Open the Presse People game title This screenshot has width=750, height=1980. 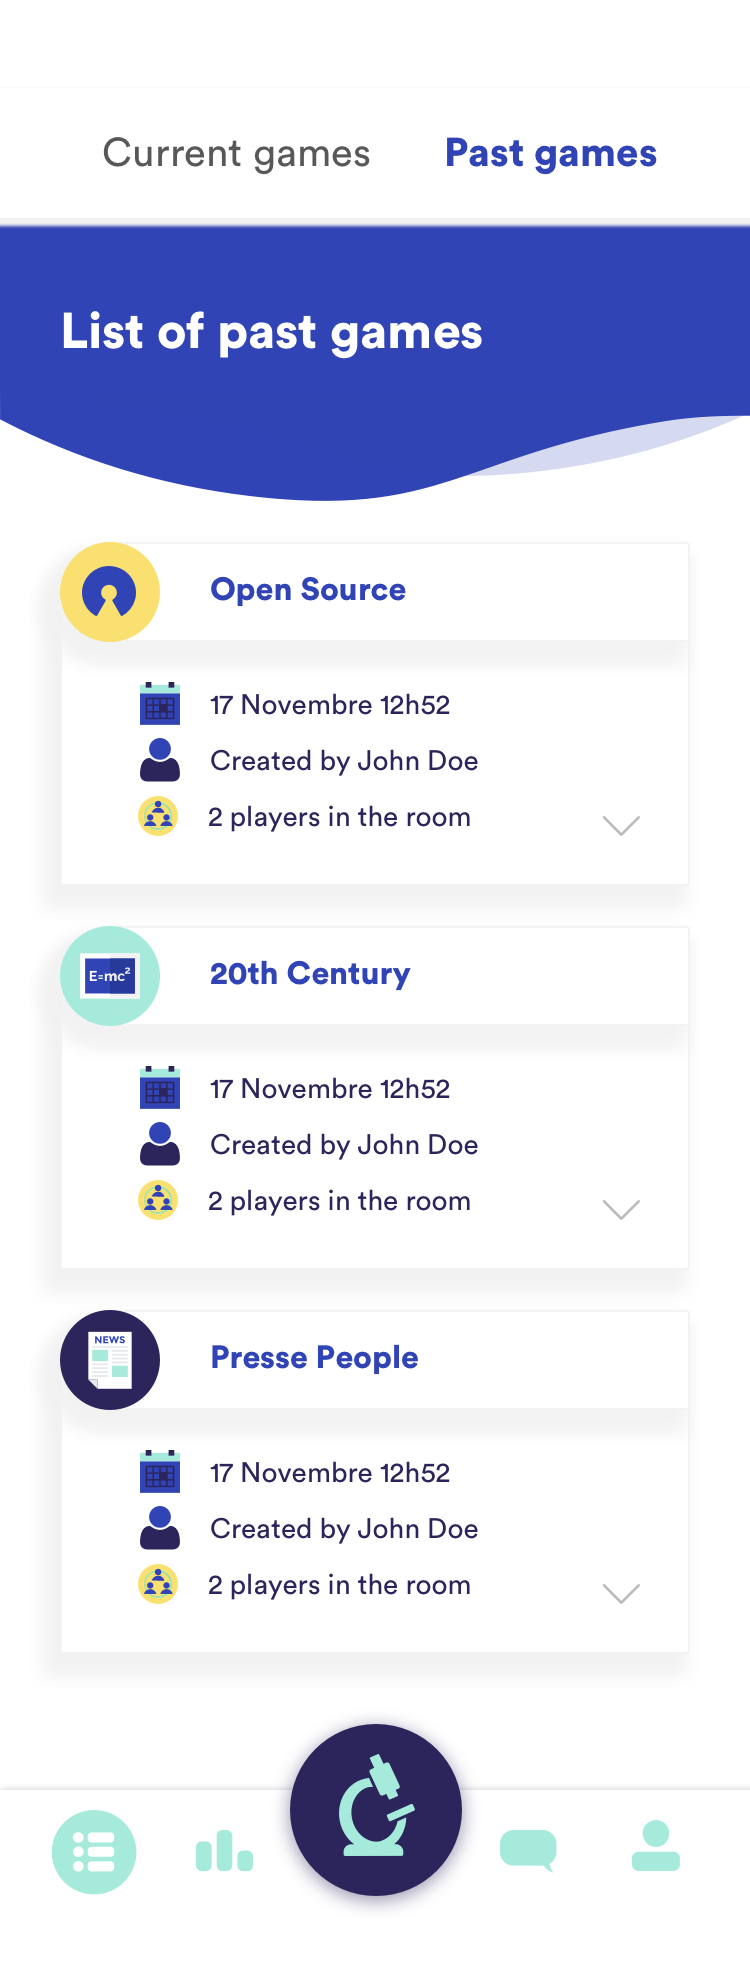coord(314,1358)
